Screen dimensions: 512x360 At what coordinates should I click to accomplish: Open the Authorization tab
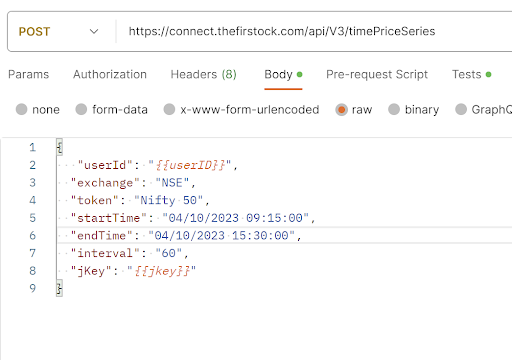coord(110,74)
